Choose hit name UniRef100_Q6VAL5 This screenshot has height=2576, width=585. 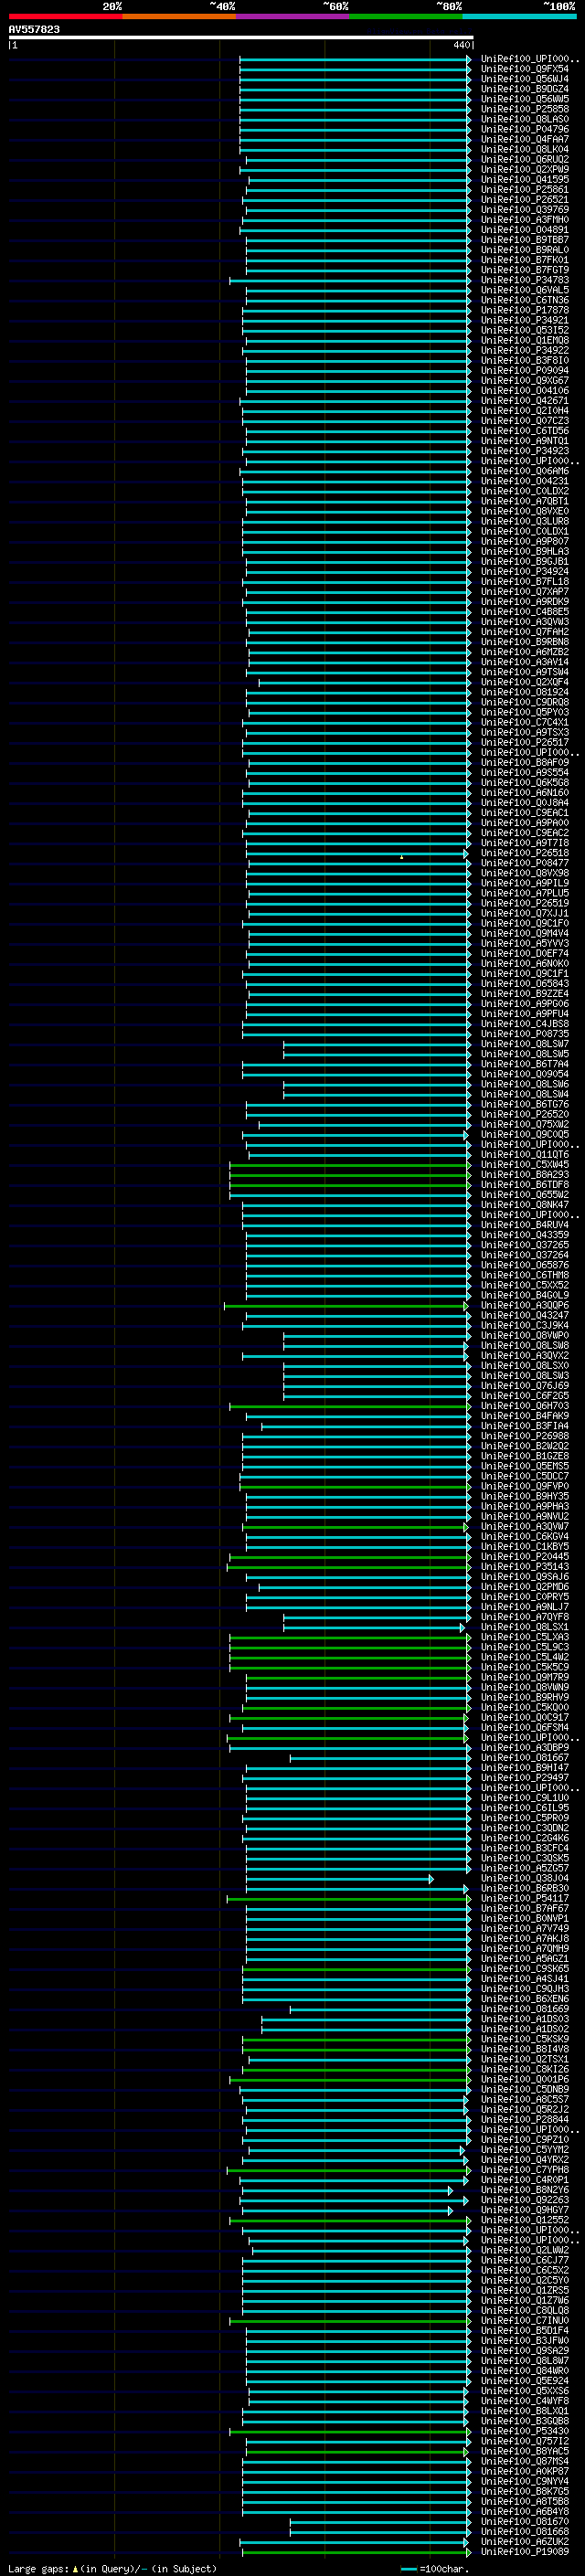coord(525,290)
